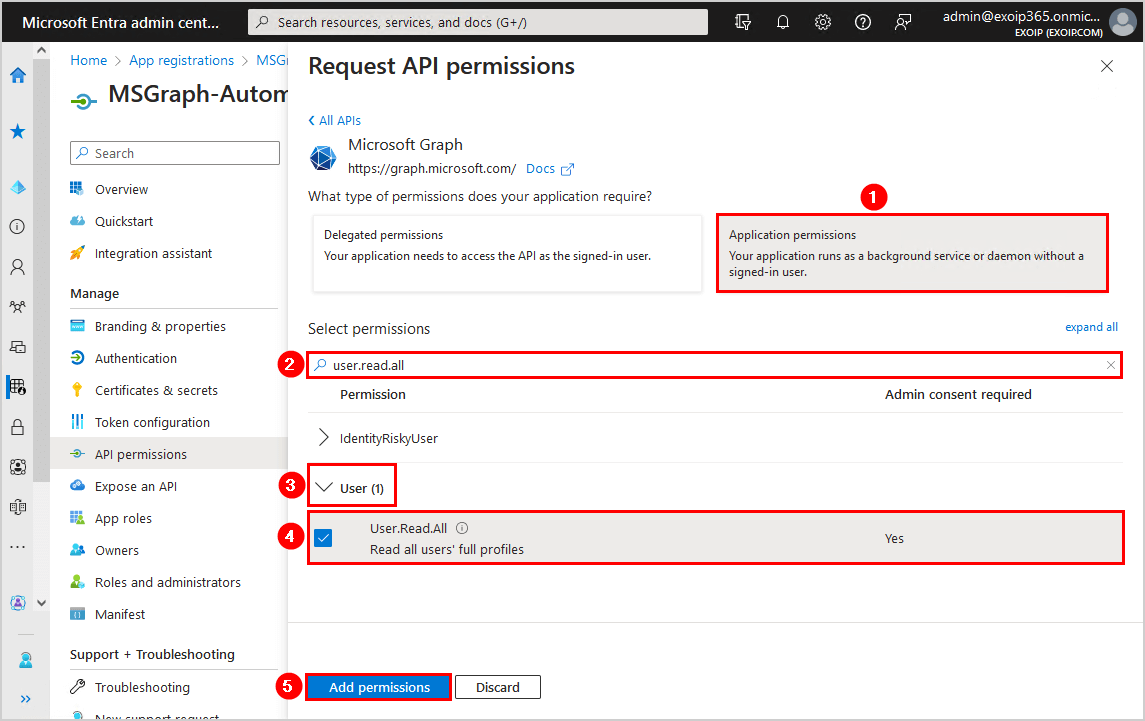Clear the permission search with X icon
The width and height of the screenshot is (1145, 721).
click(x=1110, y=366)
